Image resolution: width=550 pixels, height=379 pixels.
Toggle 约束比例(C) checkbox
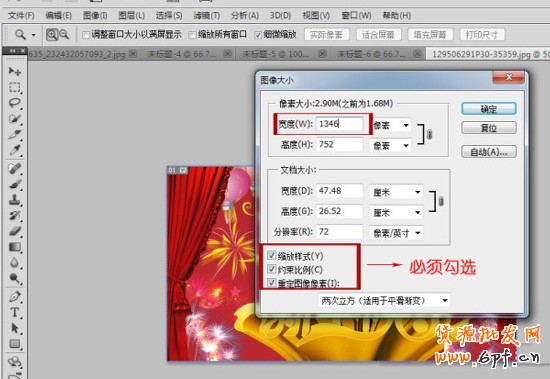pyautogui.click(x=271, y=269)
